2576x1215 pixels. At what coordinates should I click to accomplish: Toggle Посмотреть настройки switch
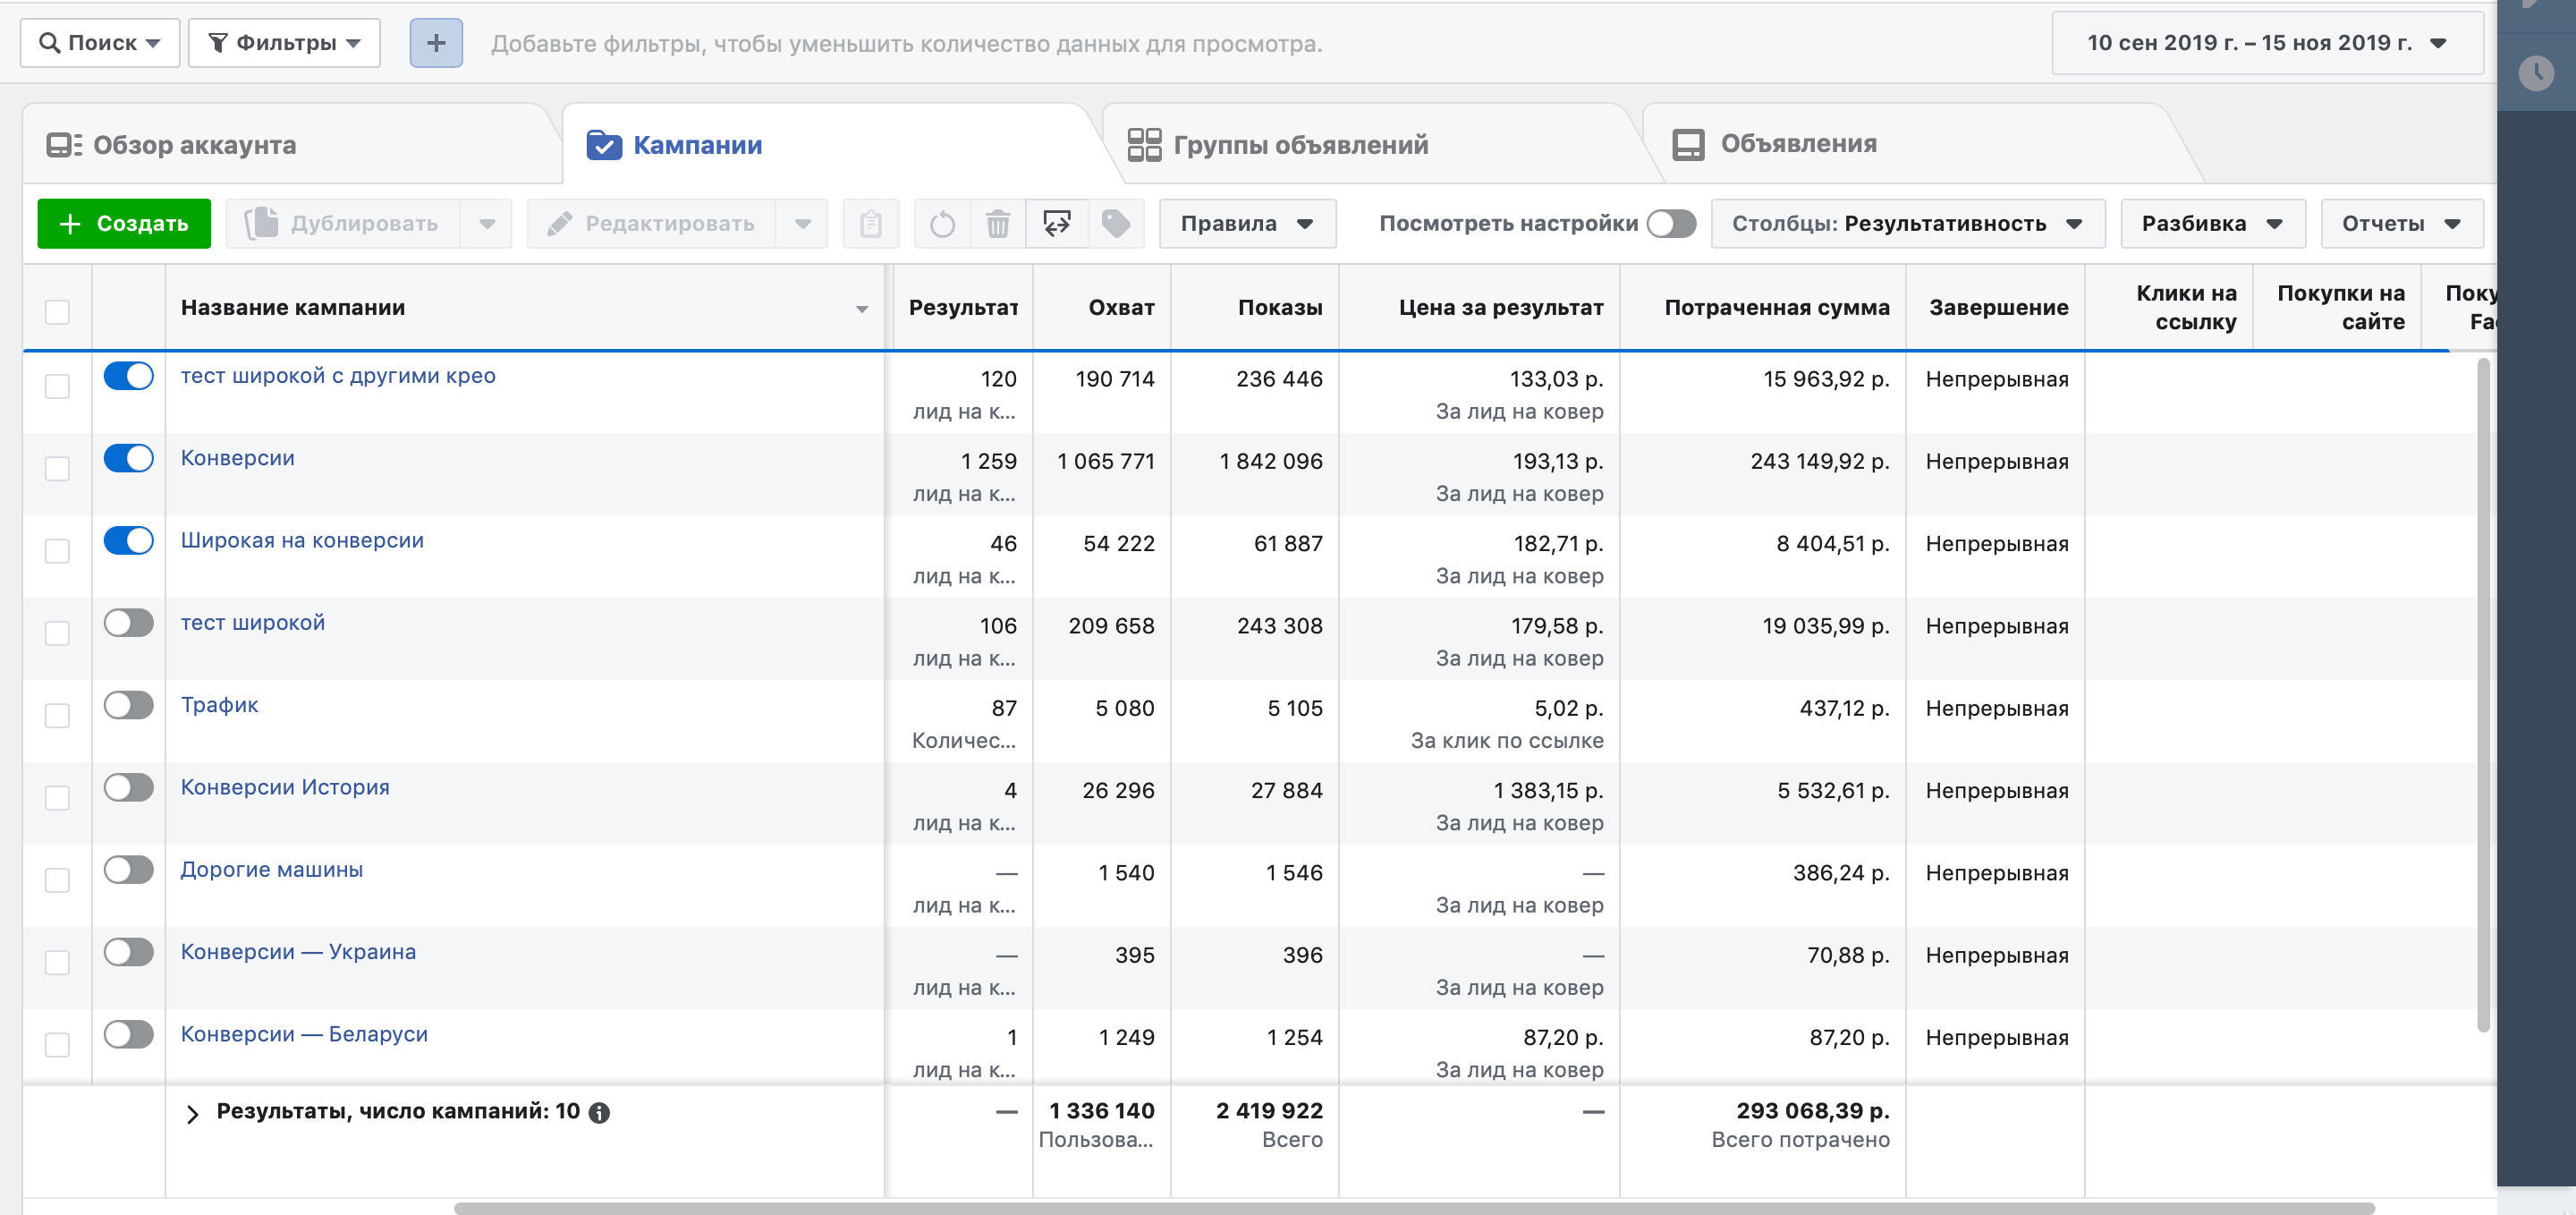coord(1671,223)
